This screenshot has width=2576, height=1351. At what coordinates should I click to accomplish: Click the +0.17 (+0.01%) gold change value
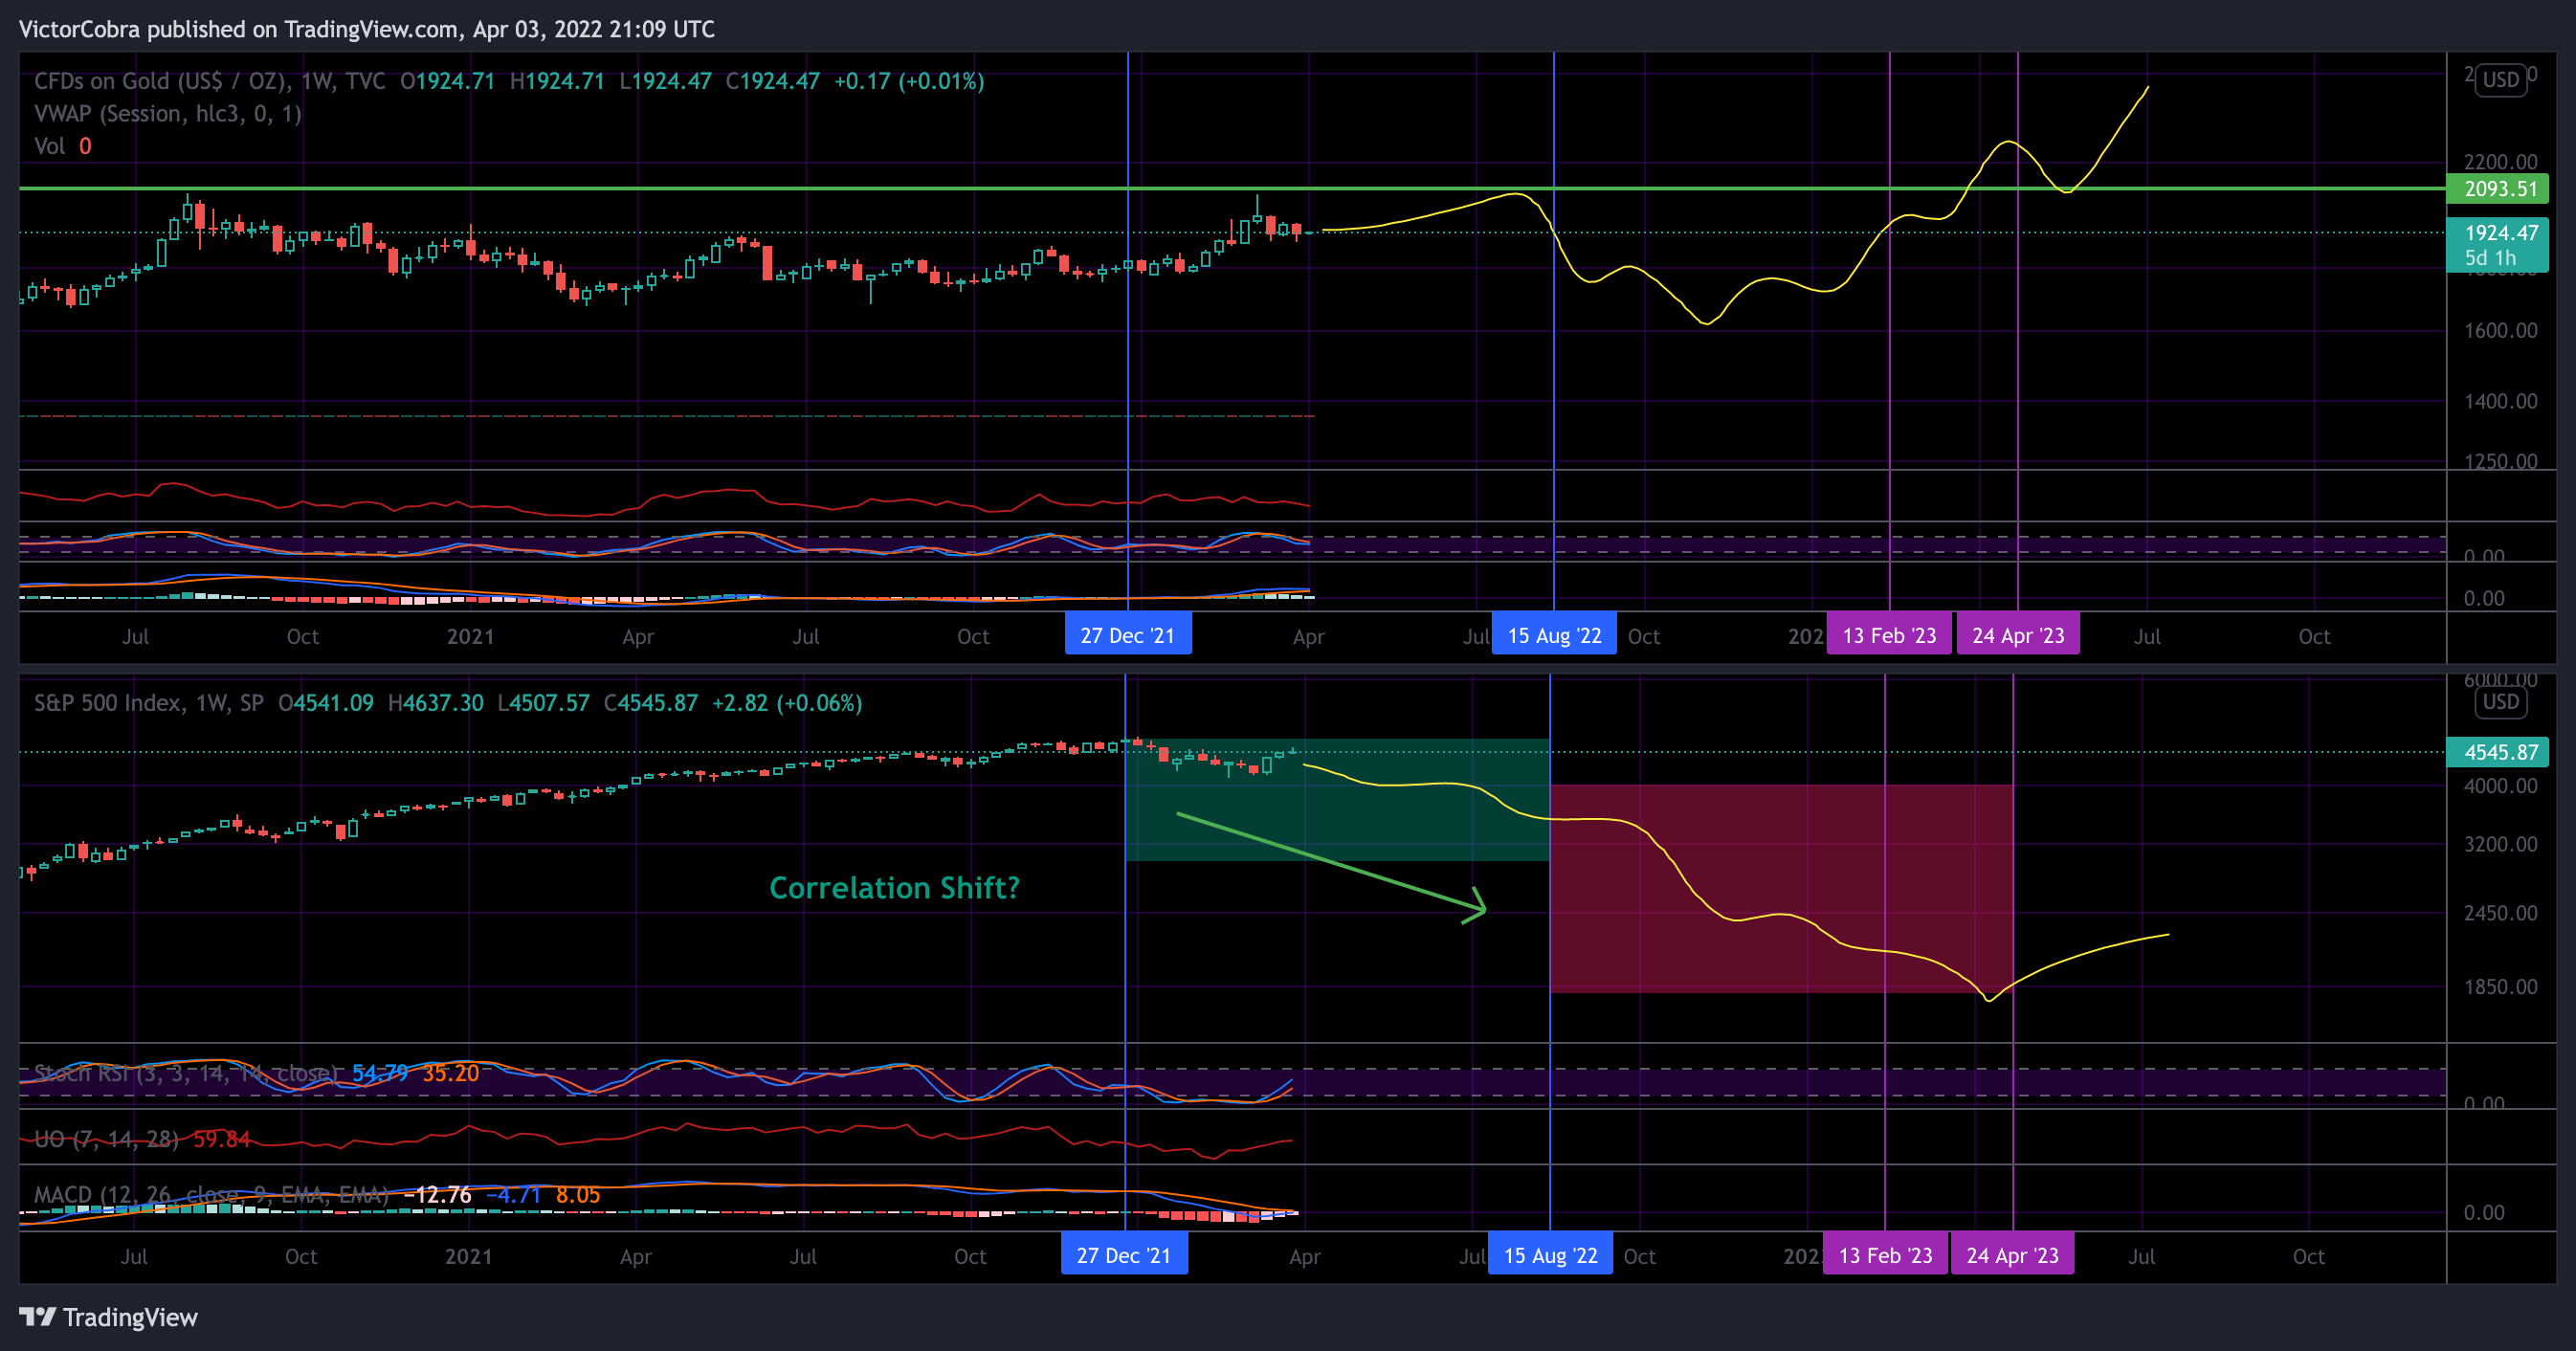[909, 81]
